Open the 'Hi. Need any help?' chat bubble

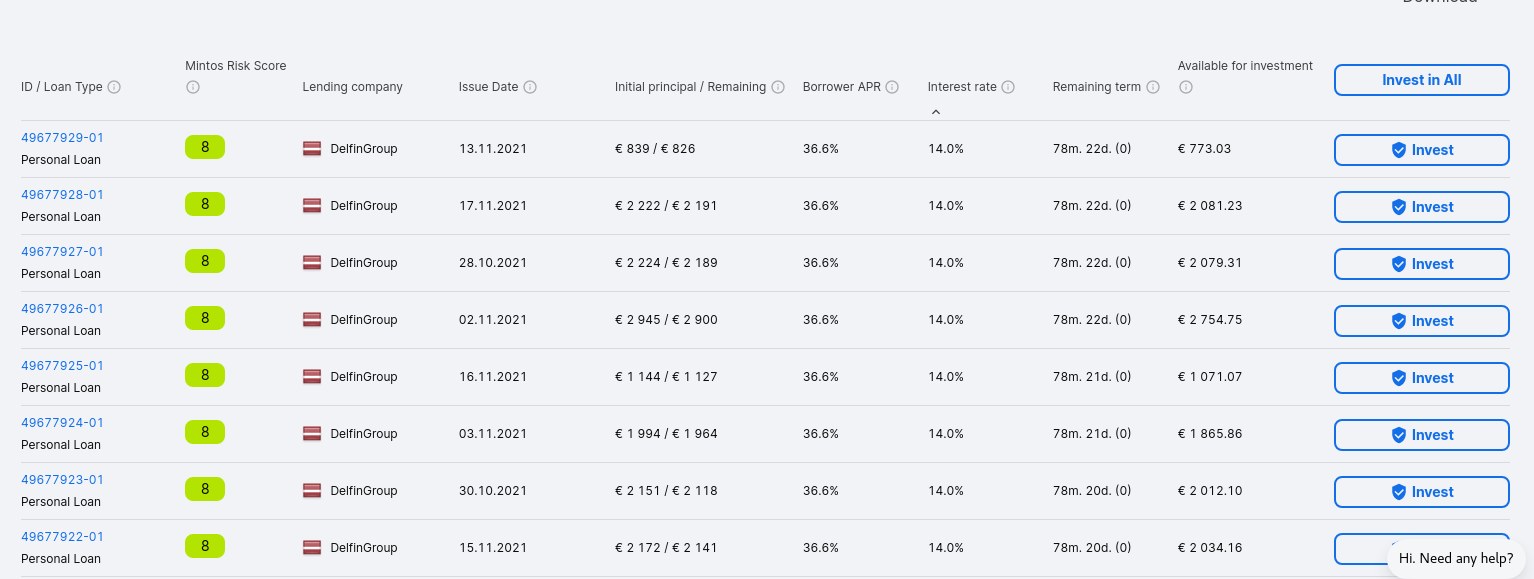coord(1455,558)
